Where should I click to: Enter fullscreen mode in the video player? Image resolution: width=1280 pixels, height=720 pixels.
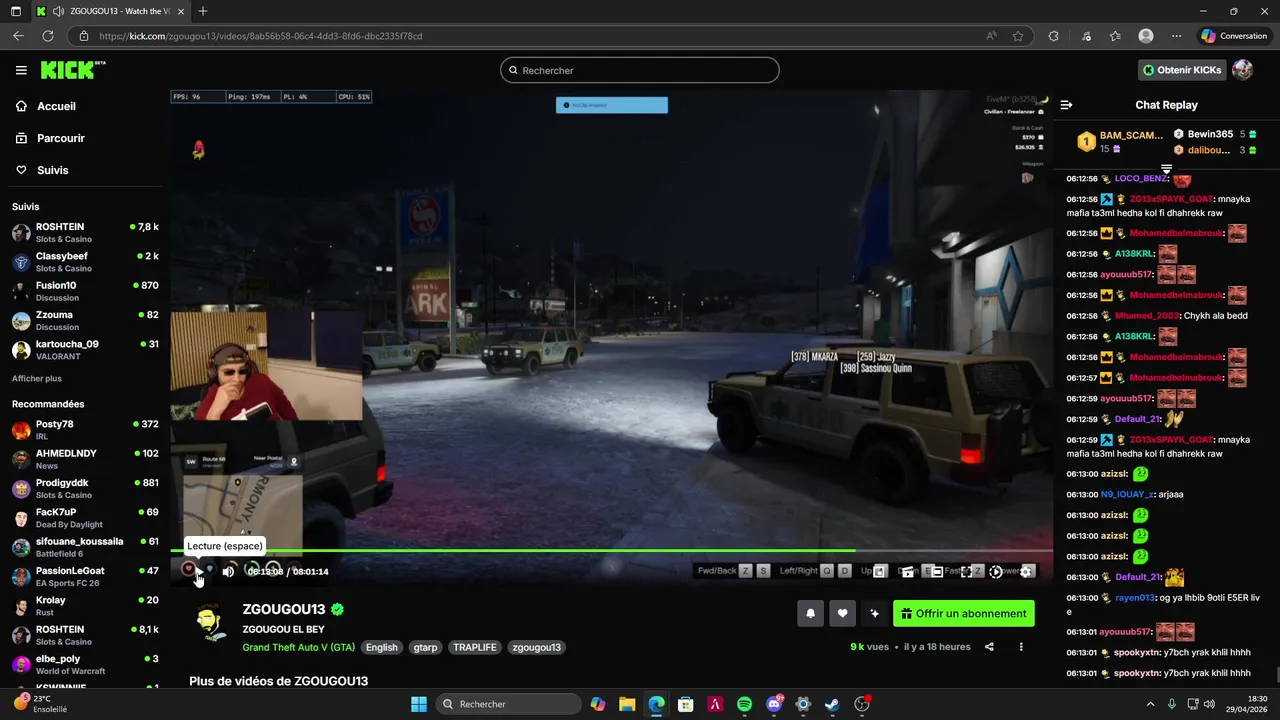pos(966,571)
